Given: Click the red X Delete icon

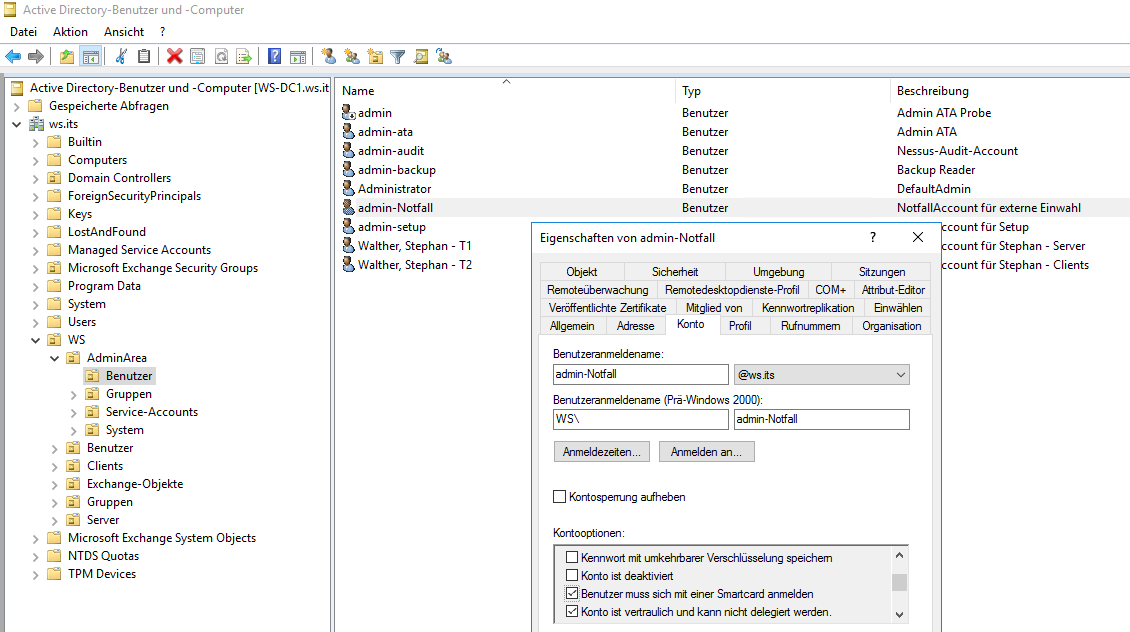Looking at the screenshot, I should point(174,56).
